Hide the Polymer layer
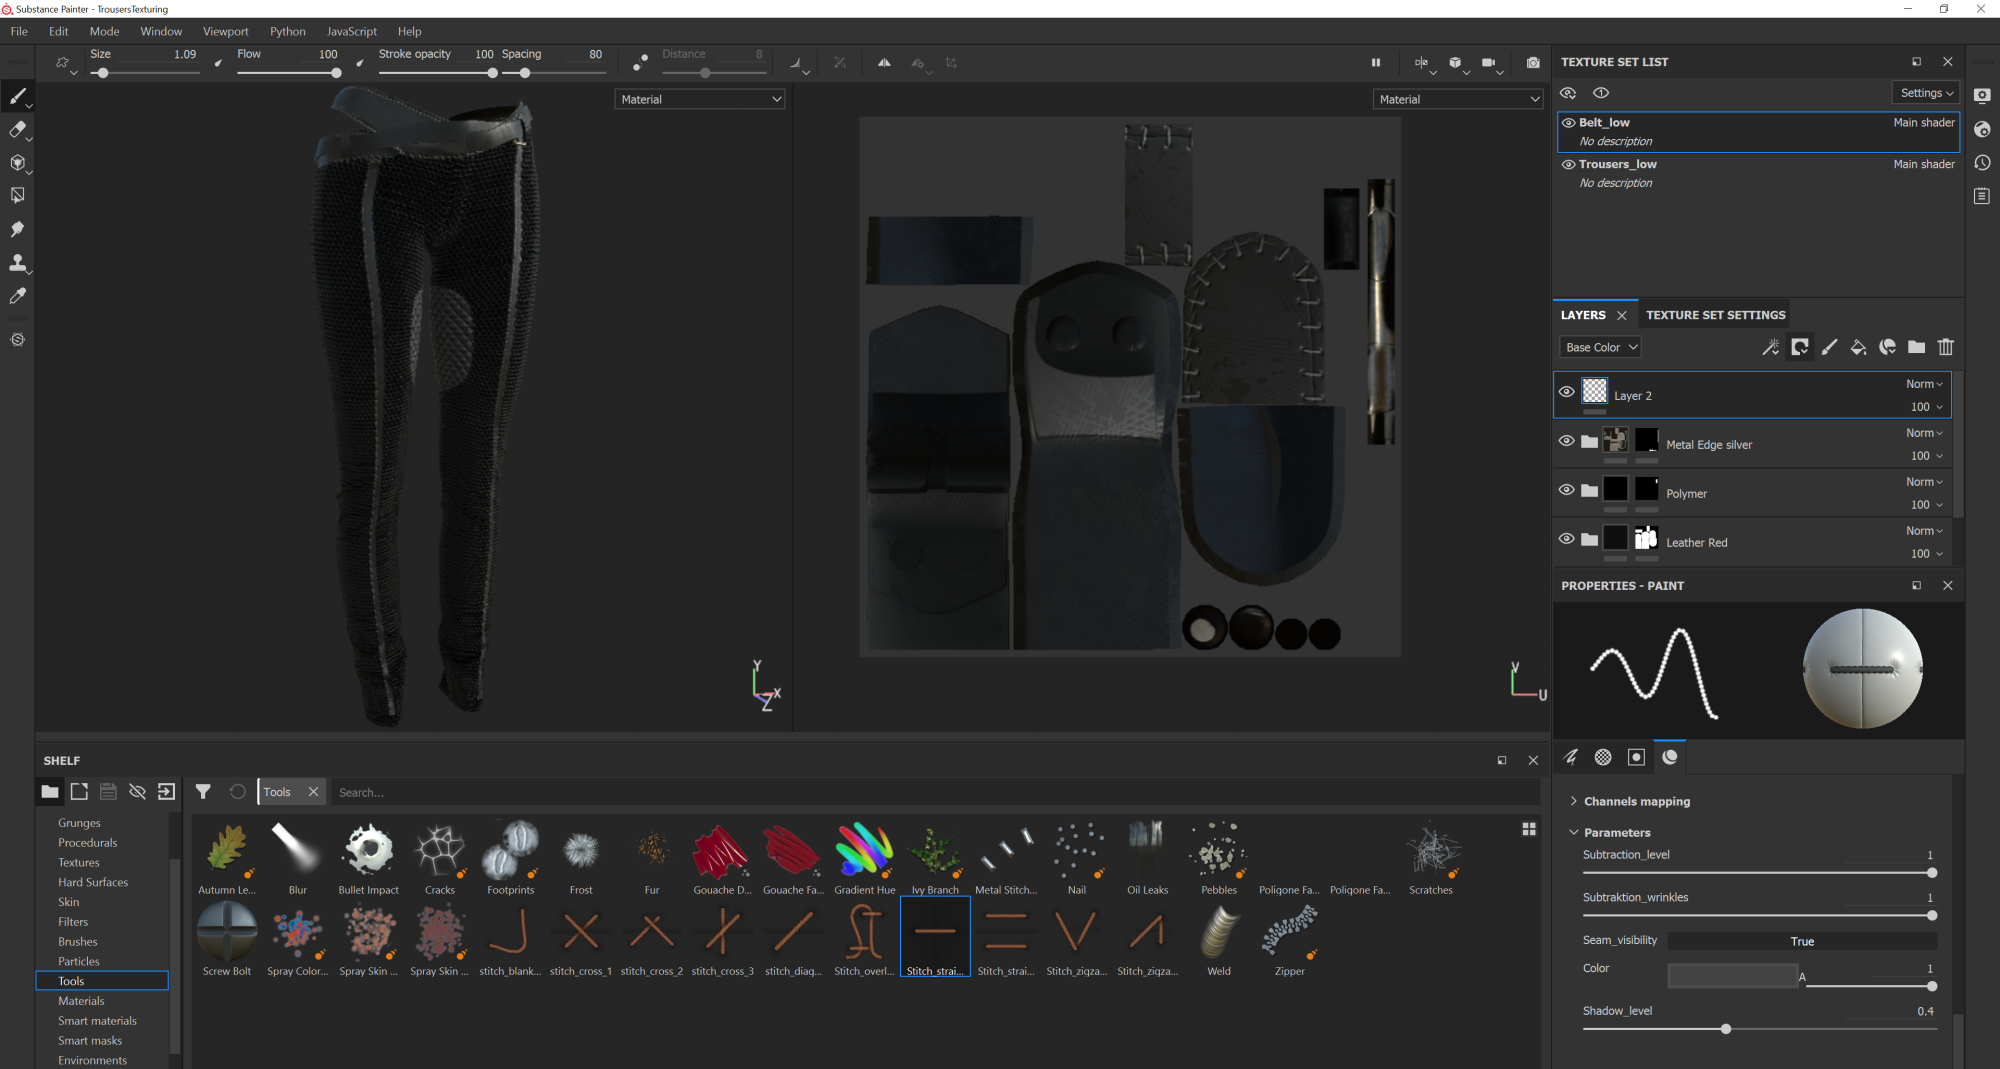 1566,490
